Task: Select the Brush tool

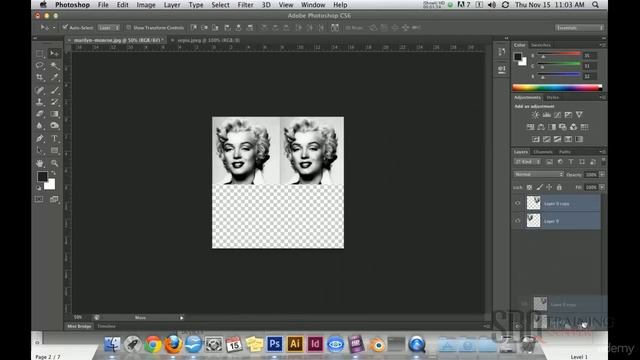Action: pyautogui.click(x=54, y=90)
